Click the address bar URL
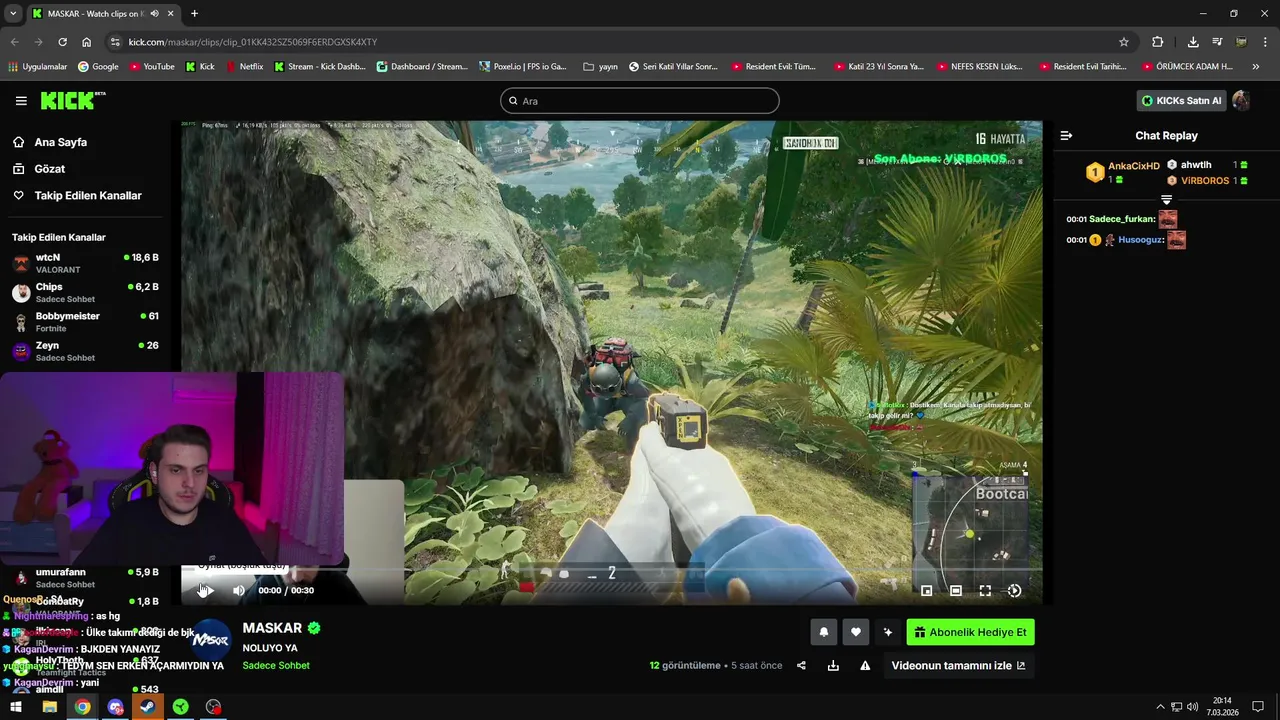 [253, 42]
